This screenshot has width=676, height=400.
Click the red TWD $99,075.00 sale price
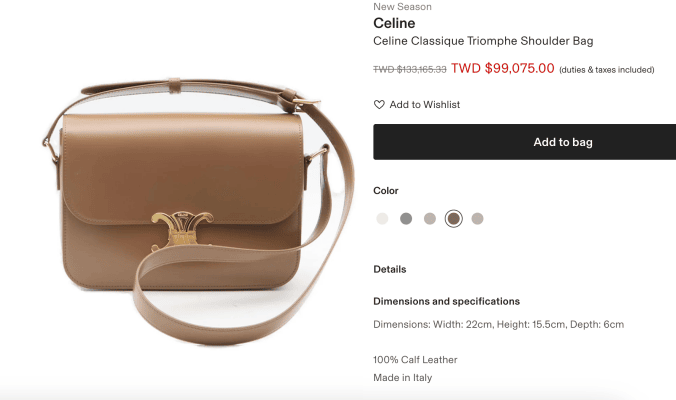503,68
